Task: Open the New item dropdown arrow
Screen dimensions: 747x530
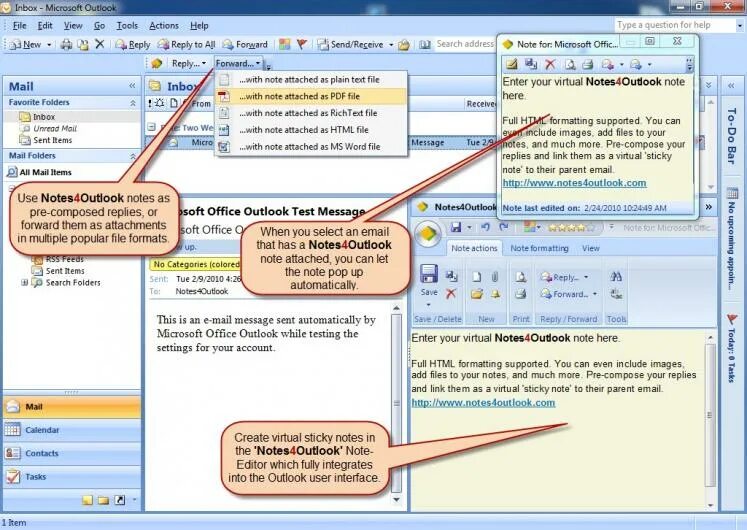Action: tap(49, 45)
